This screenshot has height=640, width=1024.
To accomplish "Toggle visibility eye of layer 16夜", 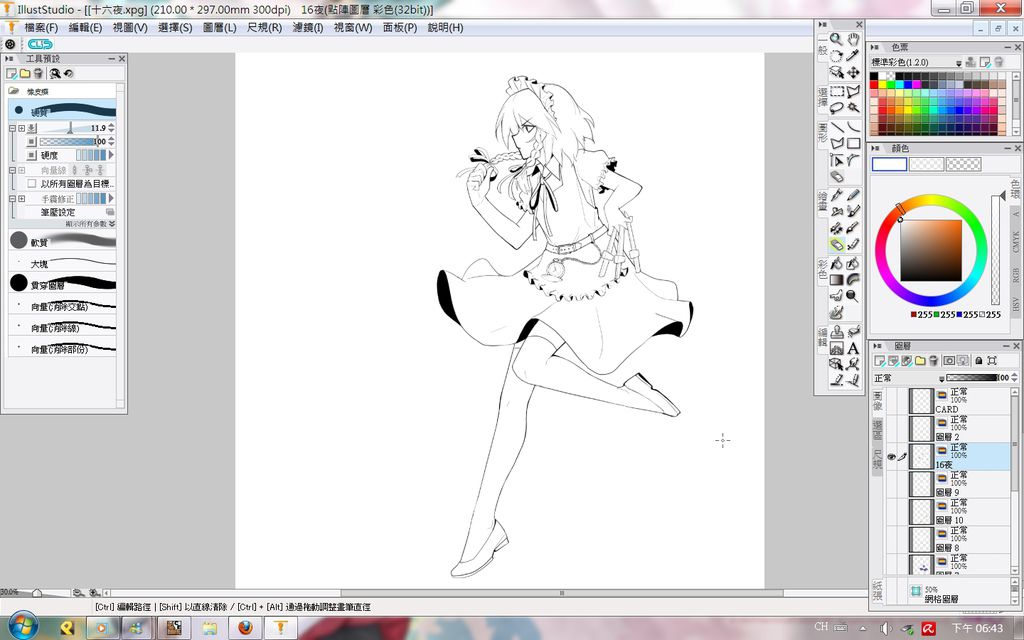I will point(891,456).
